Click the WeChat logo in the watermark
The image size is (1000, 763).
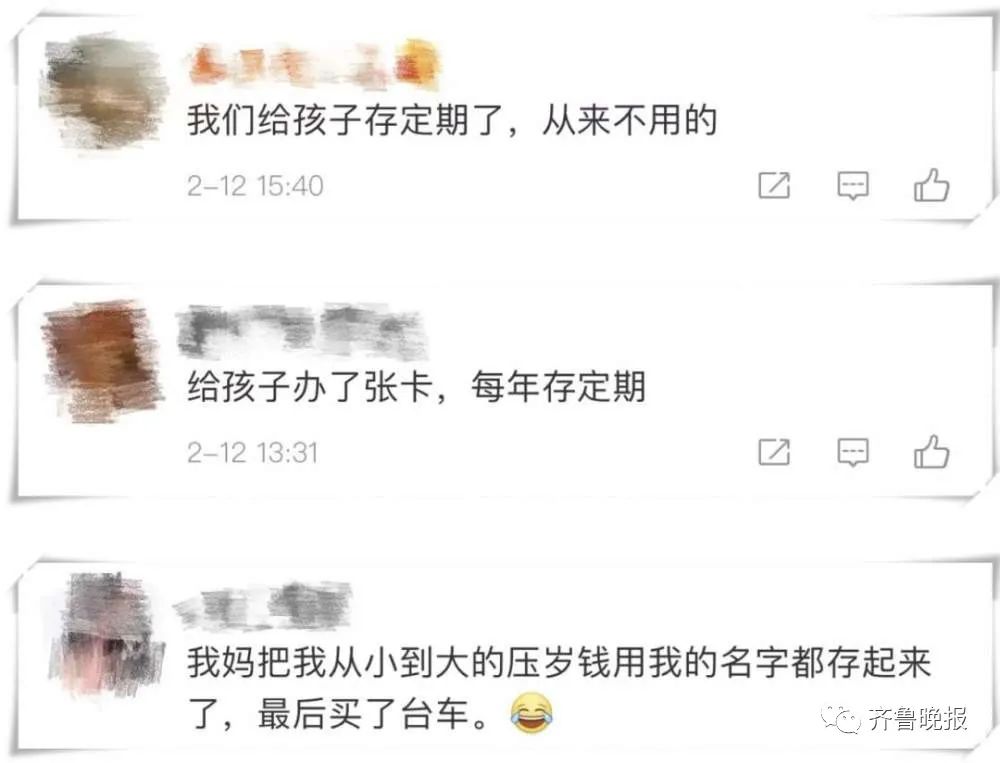pos(841,720)
